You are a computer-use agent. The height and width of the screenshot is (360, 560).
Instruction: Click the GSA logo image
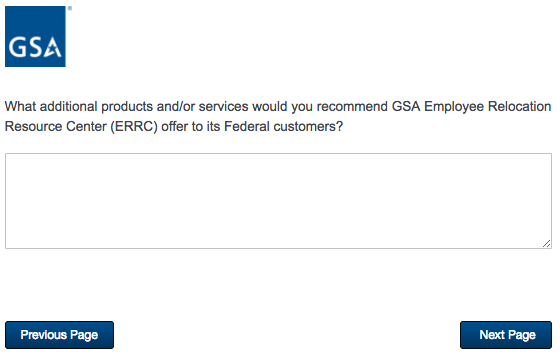[x=35, y=36]
